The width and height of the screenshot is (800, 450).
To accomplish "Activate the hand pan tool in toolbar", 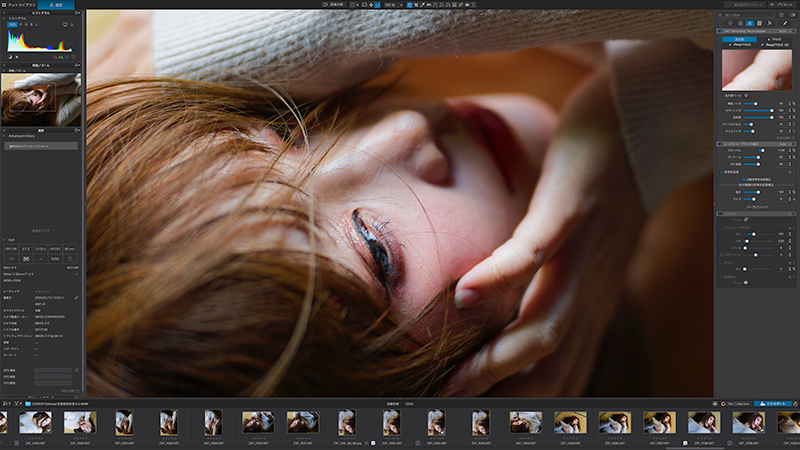I will tap(371, 5).
